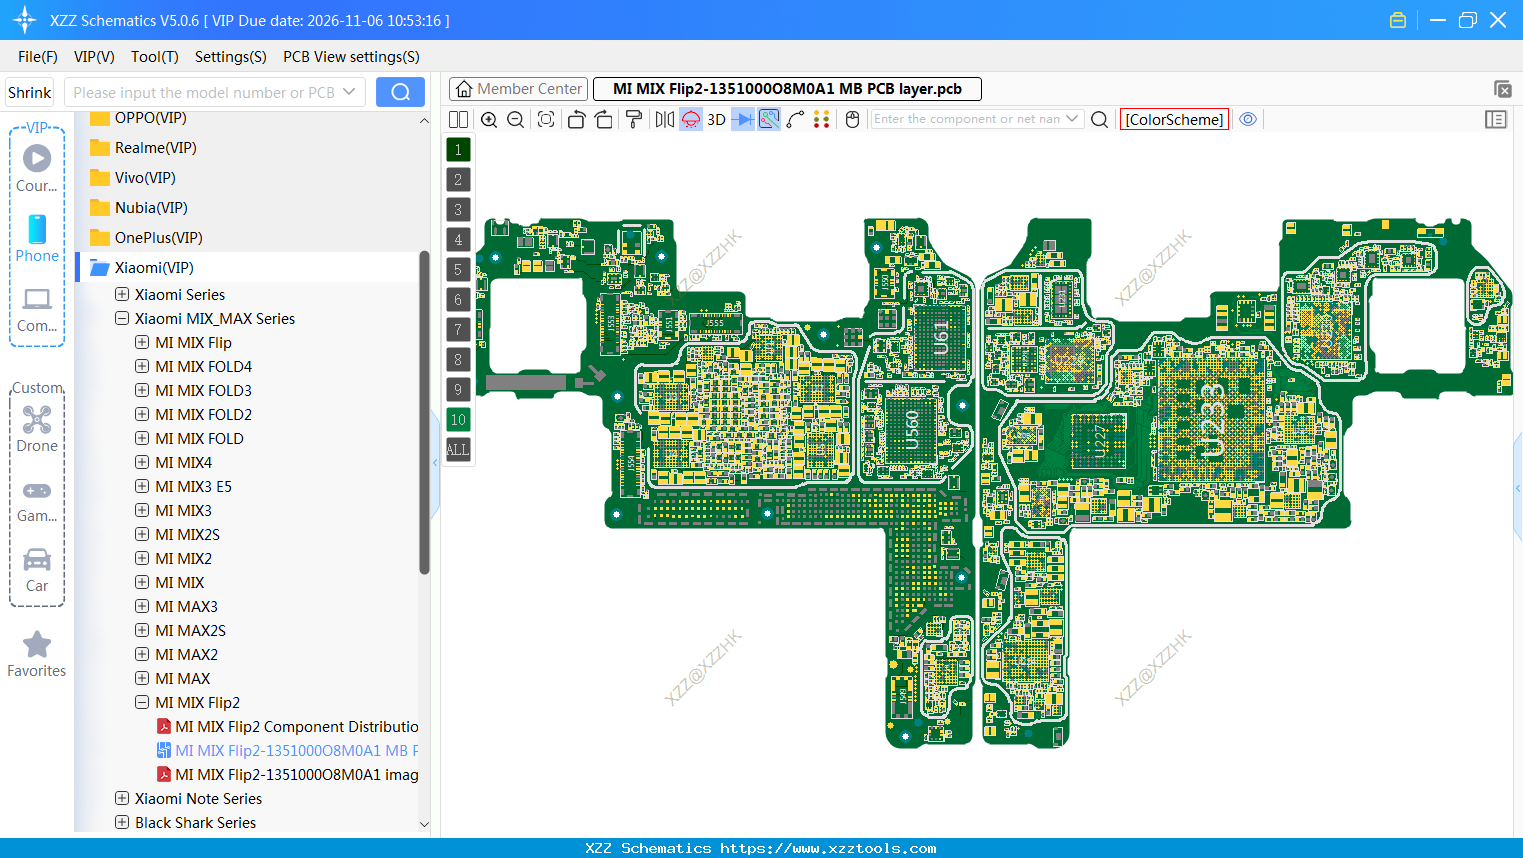
Task: Collapse the MI MIX Flip2 tree node
Action: coord(141,702)
